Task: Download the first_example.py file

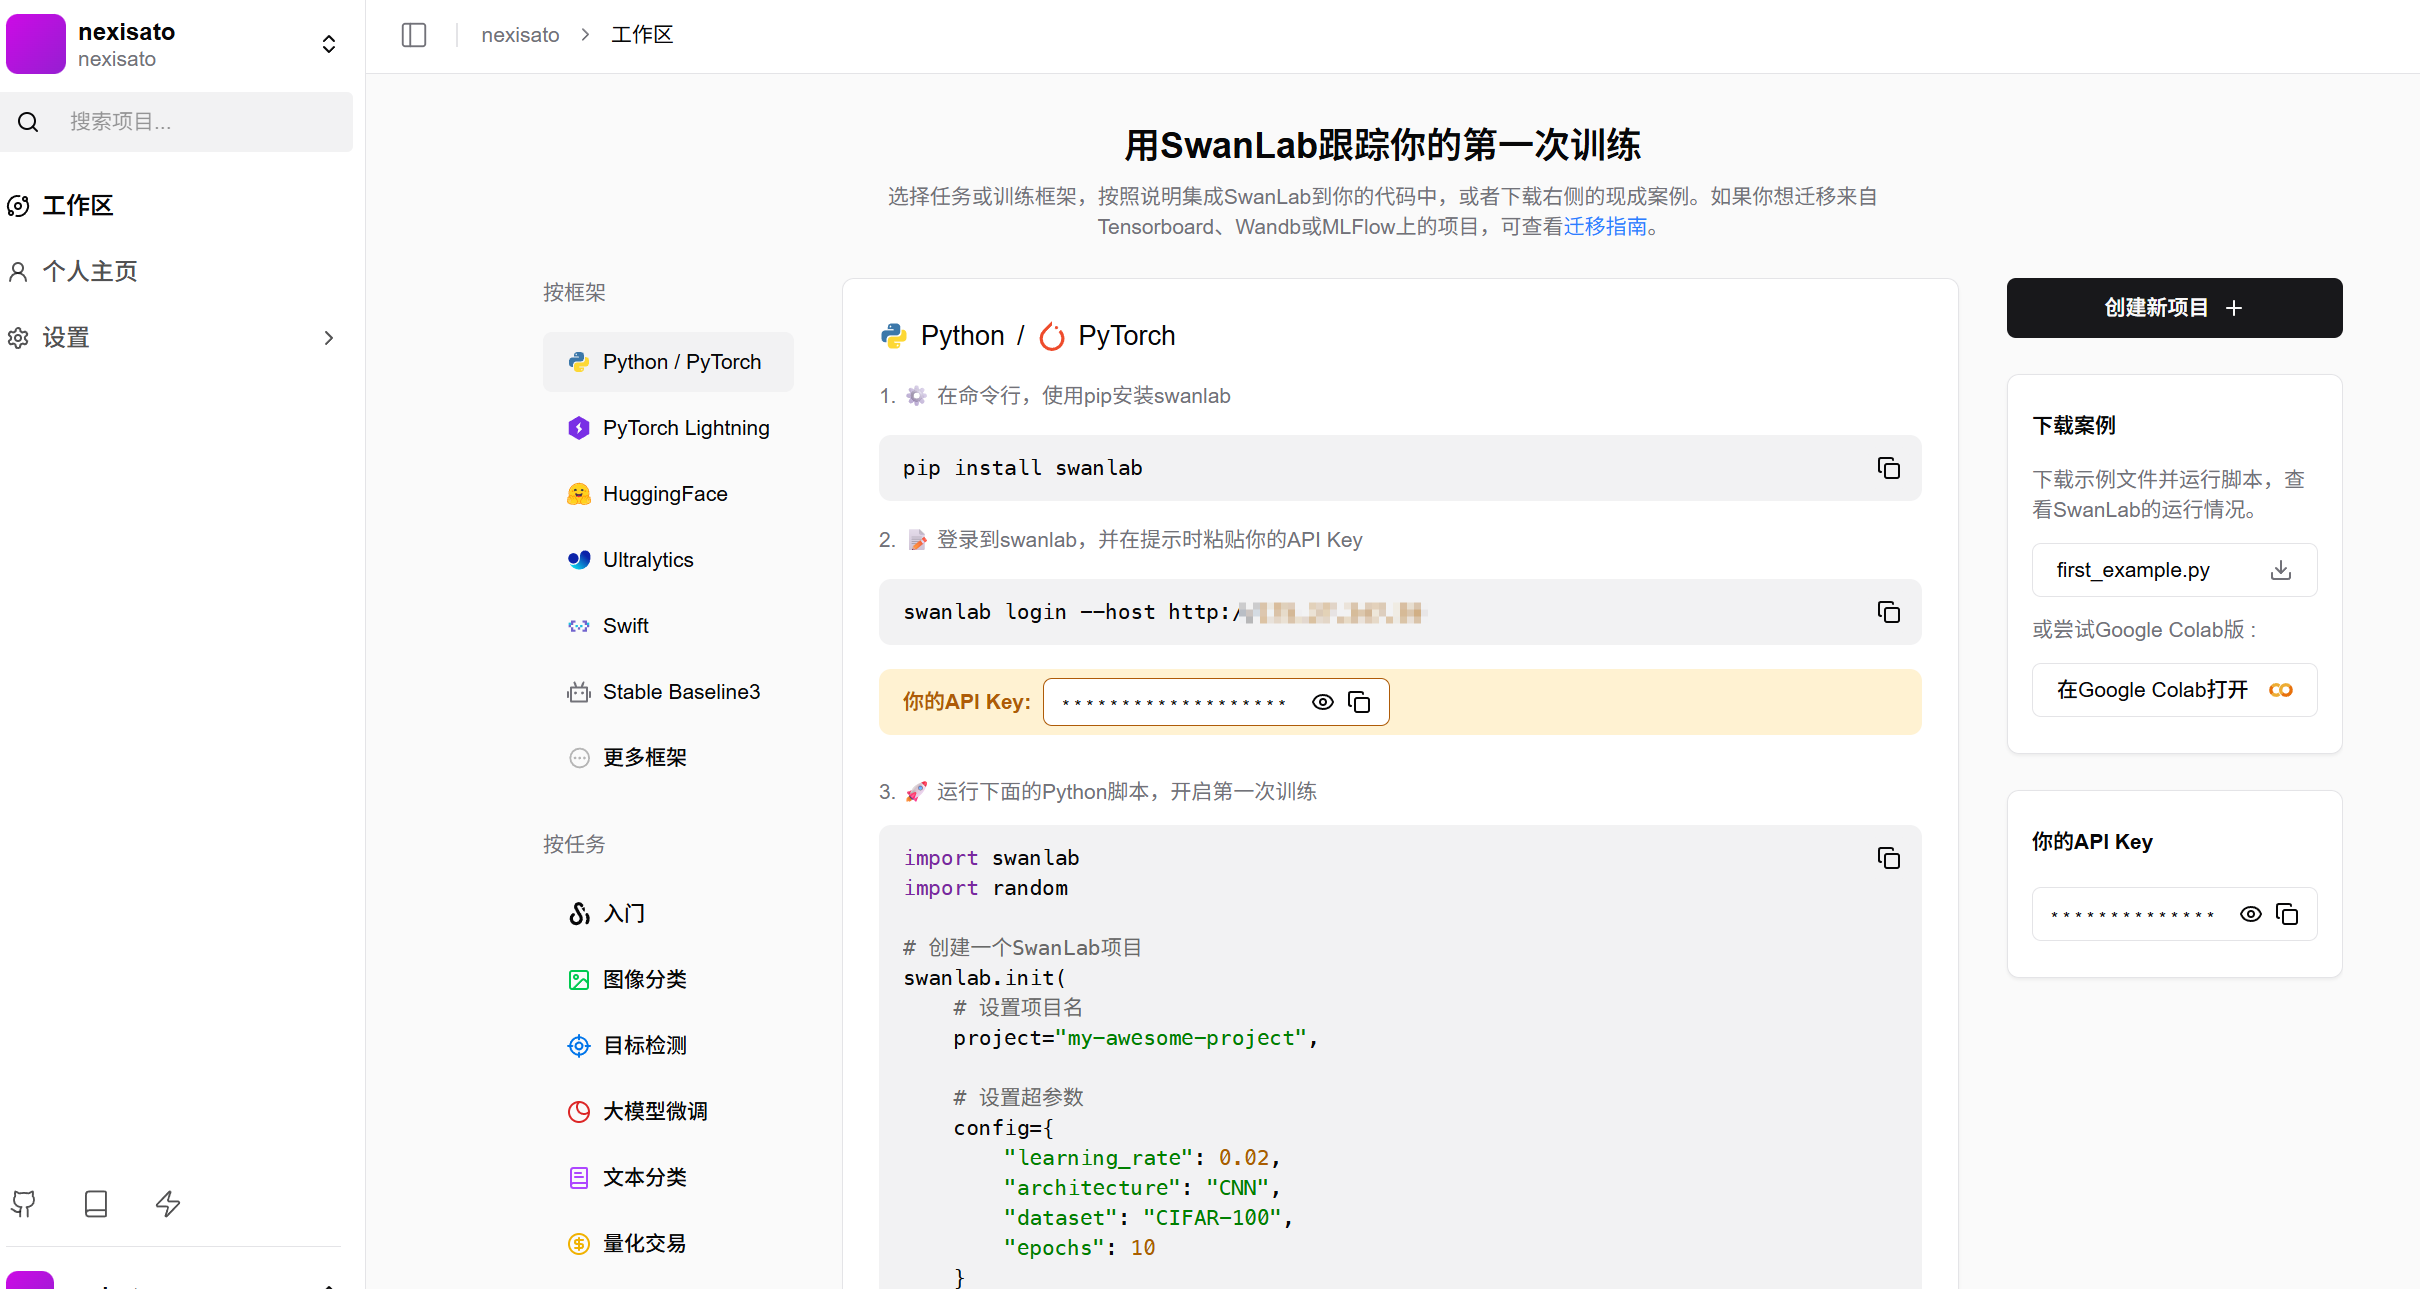Action: 2280,570
